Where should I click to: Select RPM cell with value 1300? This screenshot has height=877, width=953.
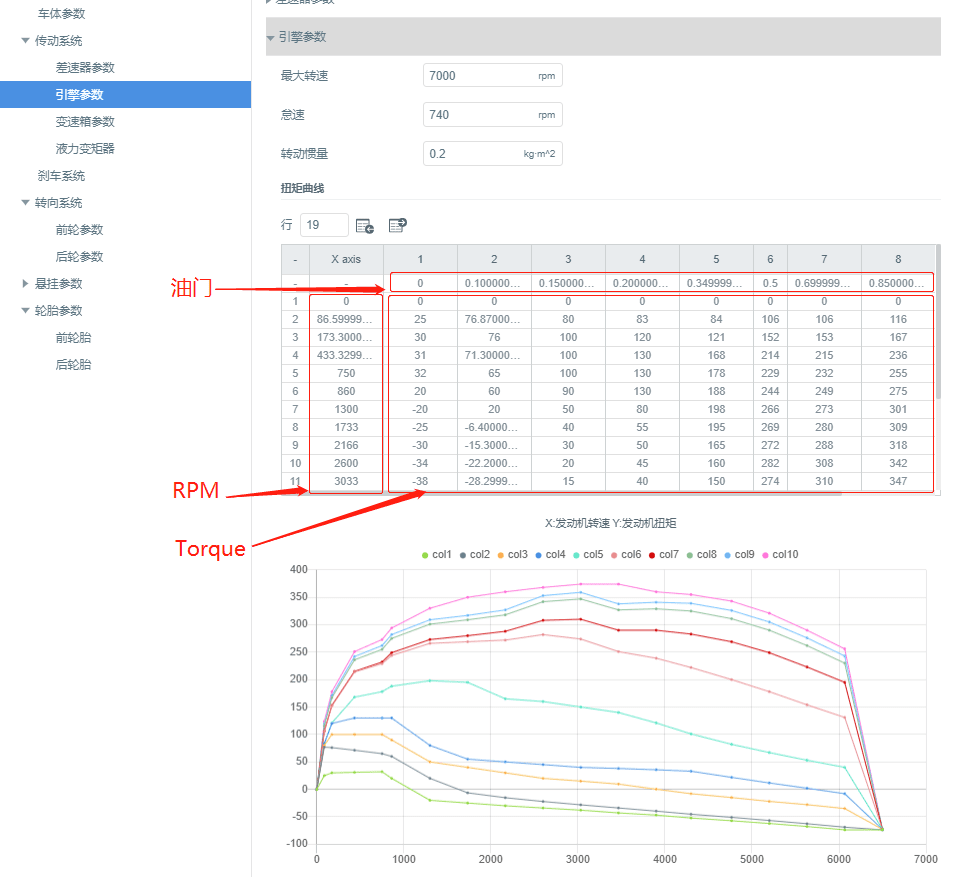coord(346,409)
